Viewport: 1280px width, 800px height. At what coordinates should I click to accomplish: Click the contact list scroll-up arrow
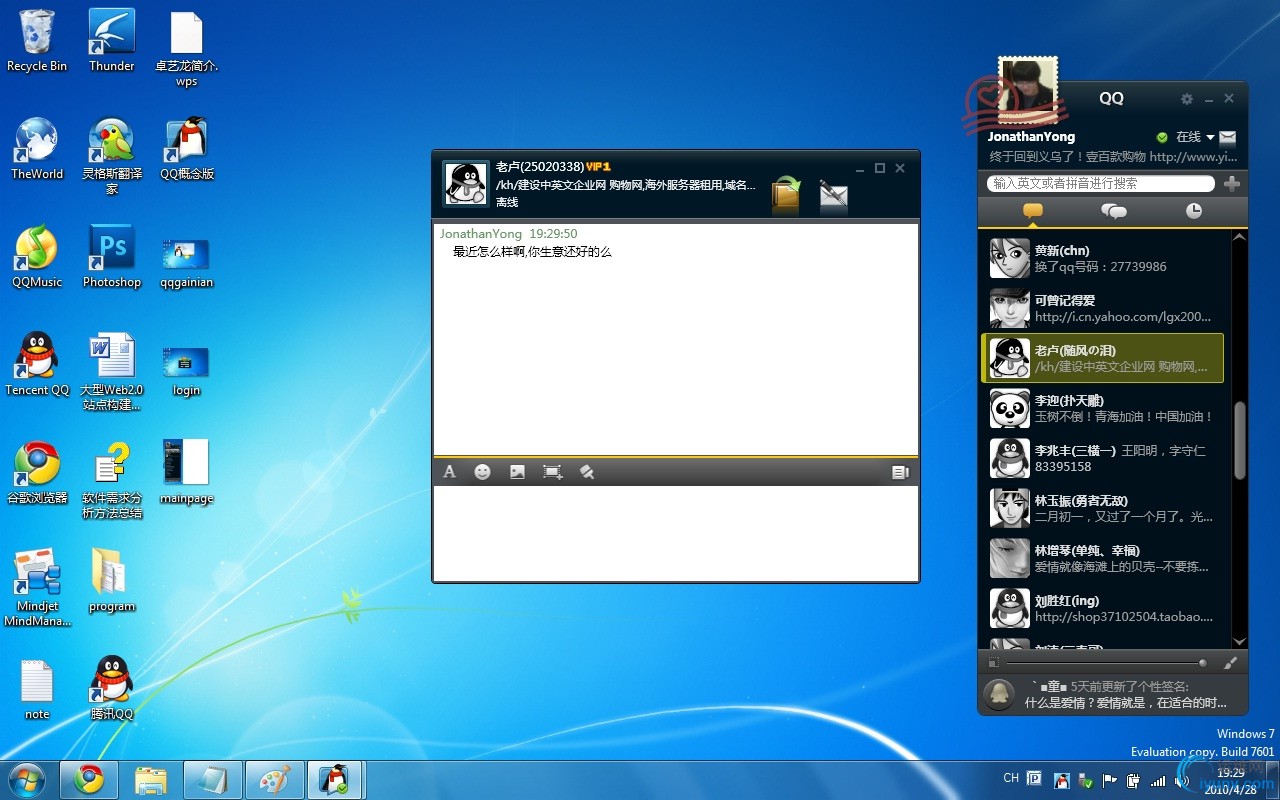coord(1240,238)
